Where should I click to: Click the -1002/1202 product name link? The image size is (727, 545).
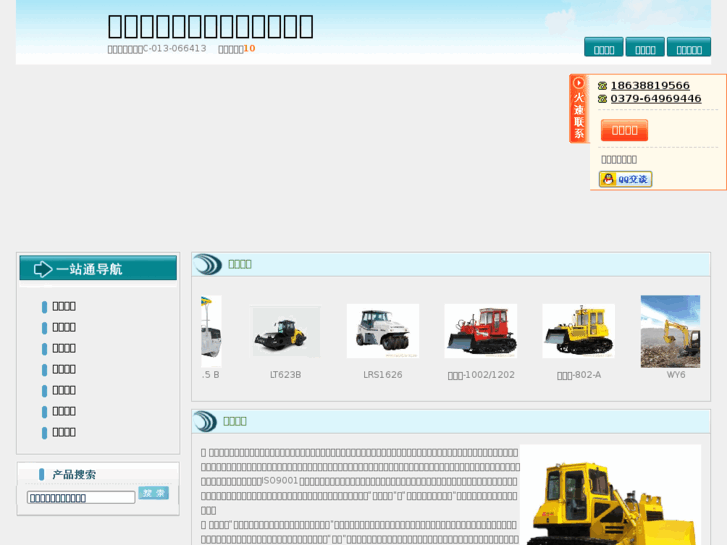coord(481,375)
